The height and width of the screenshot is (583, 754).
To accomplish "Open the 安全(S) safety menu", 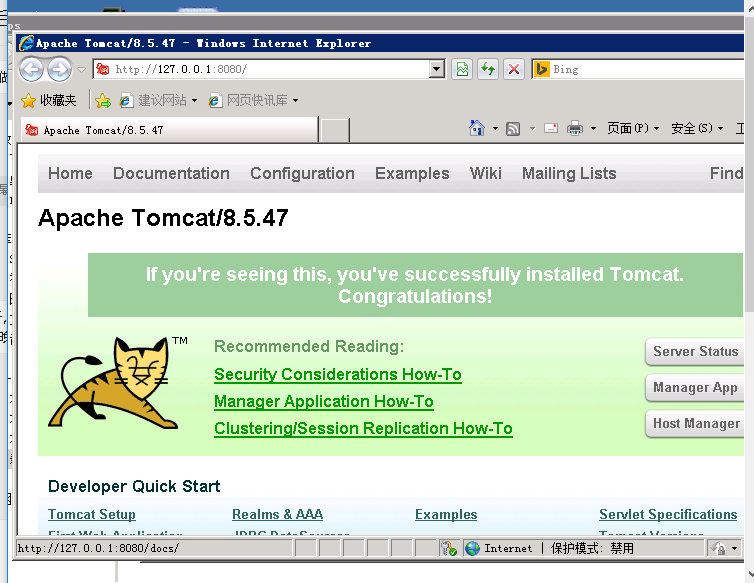I will click(697, 128).
